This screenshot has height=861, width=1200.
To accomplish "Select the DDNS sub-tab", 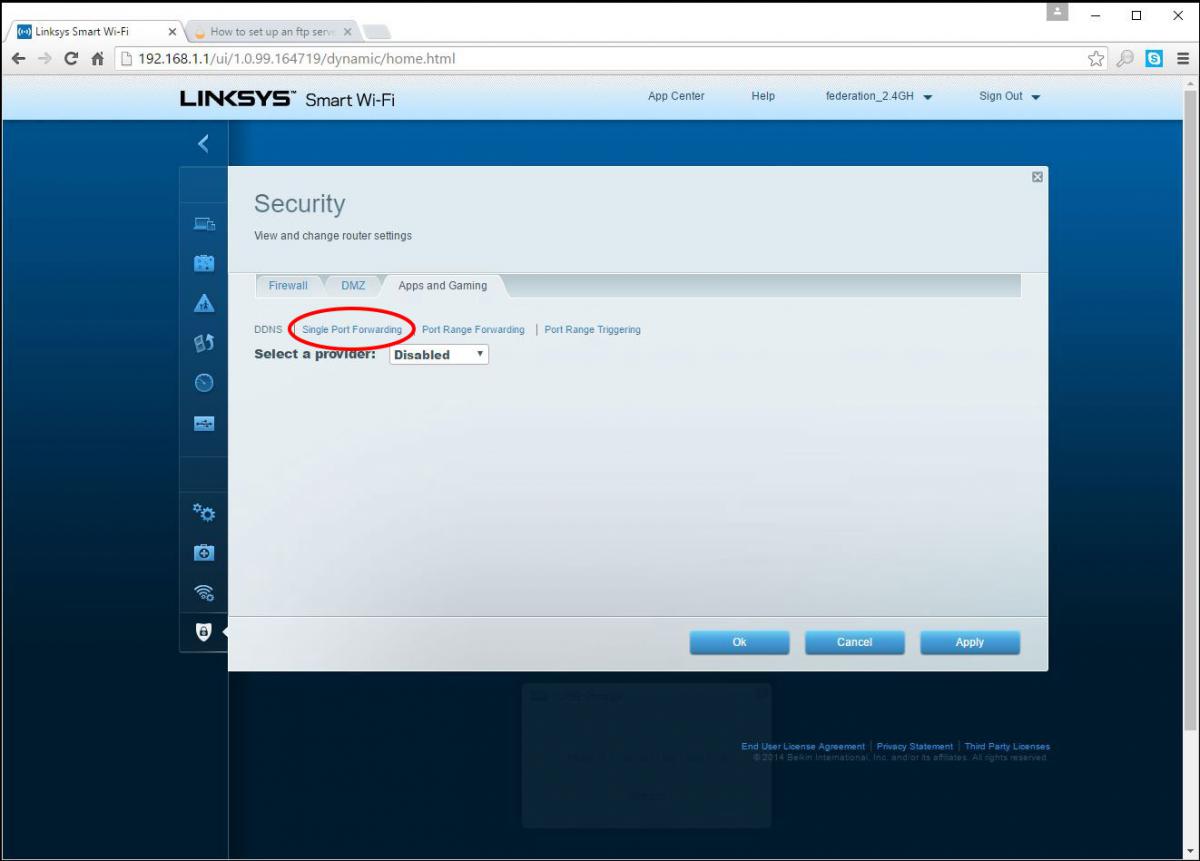I will click(x=268, y=330).
